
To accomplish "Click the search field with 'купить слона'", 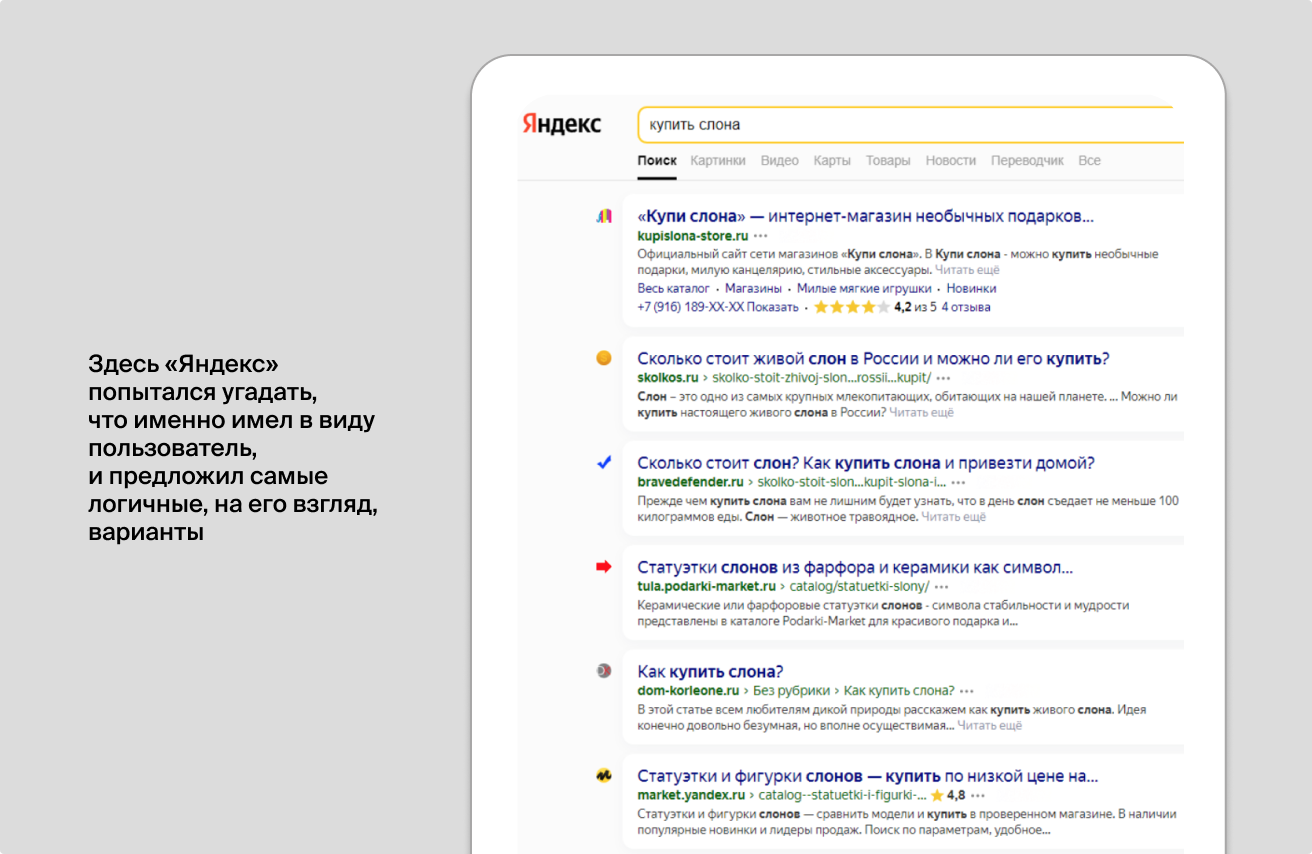I will pos(911,125).
